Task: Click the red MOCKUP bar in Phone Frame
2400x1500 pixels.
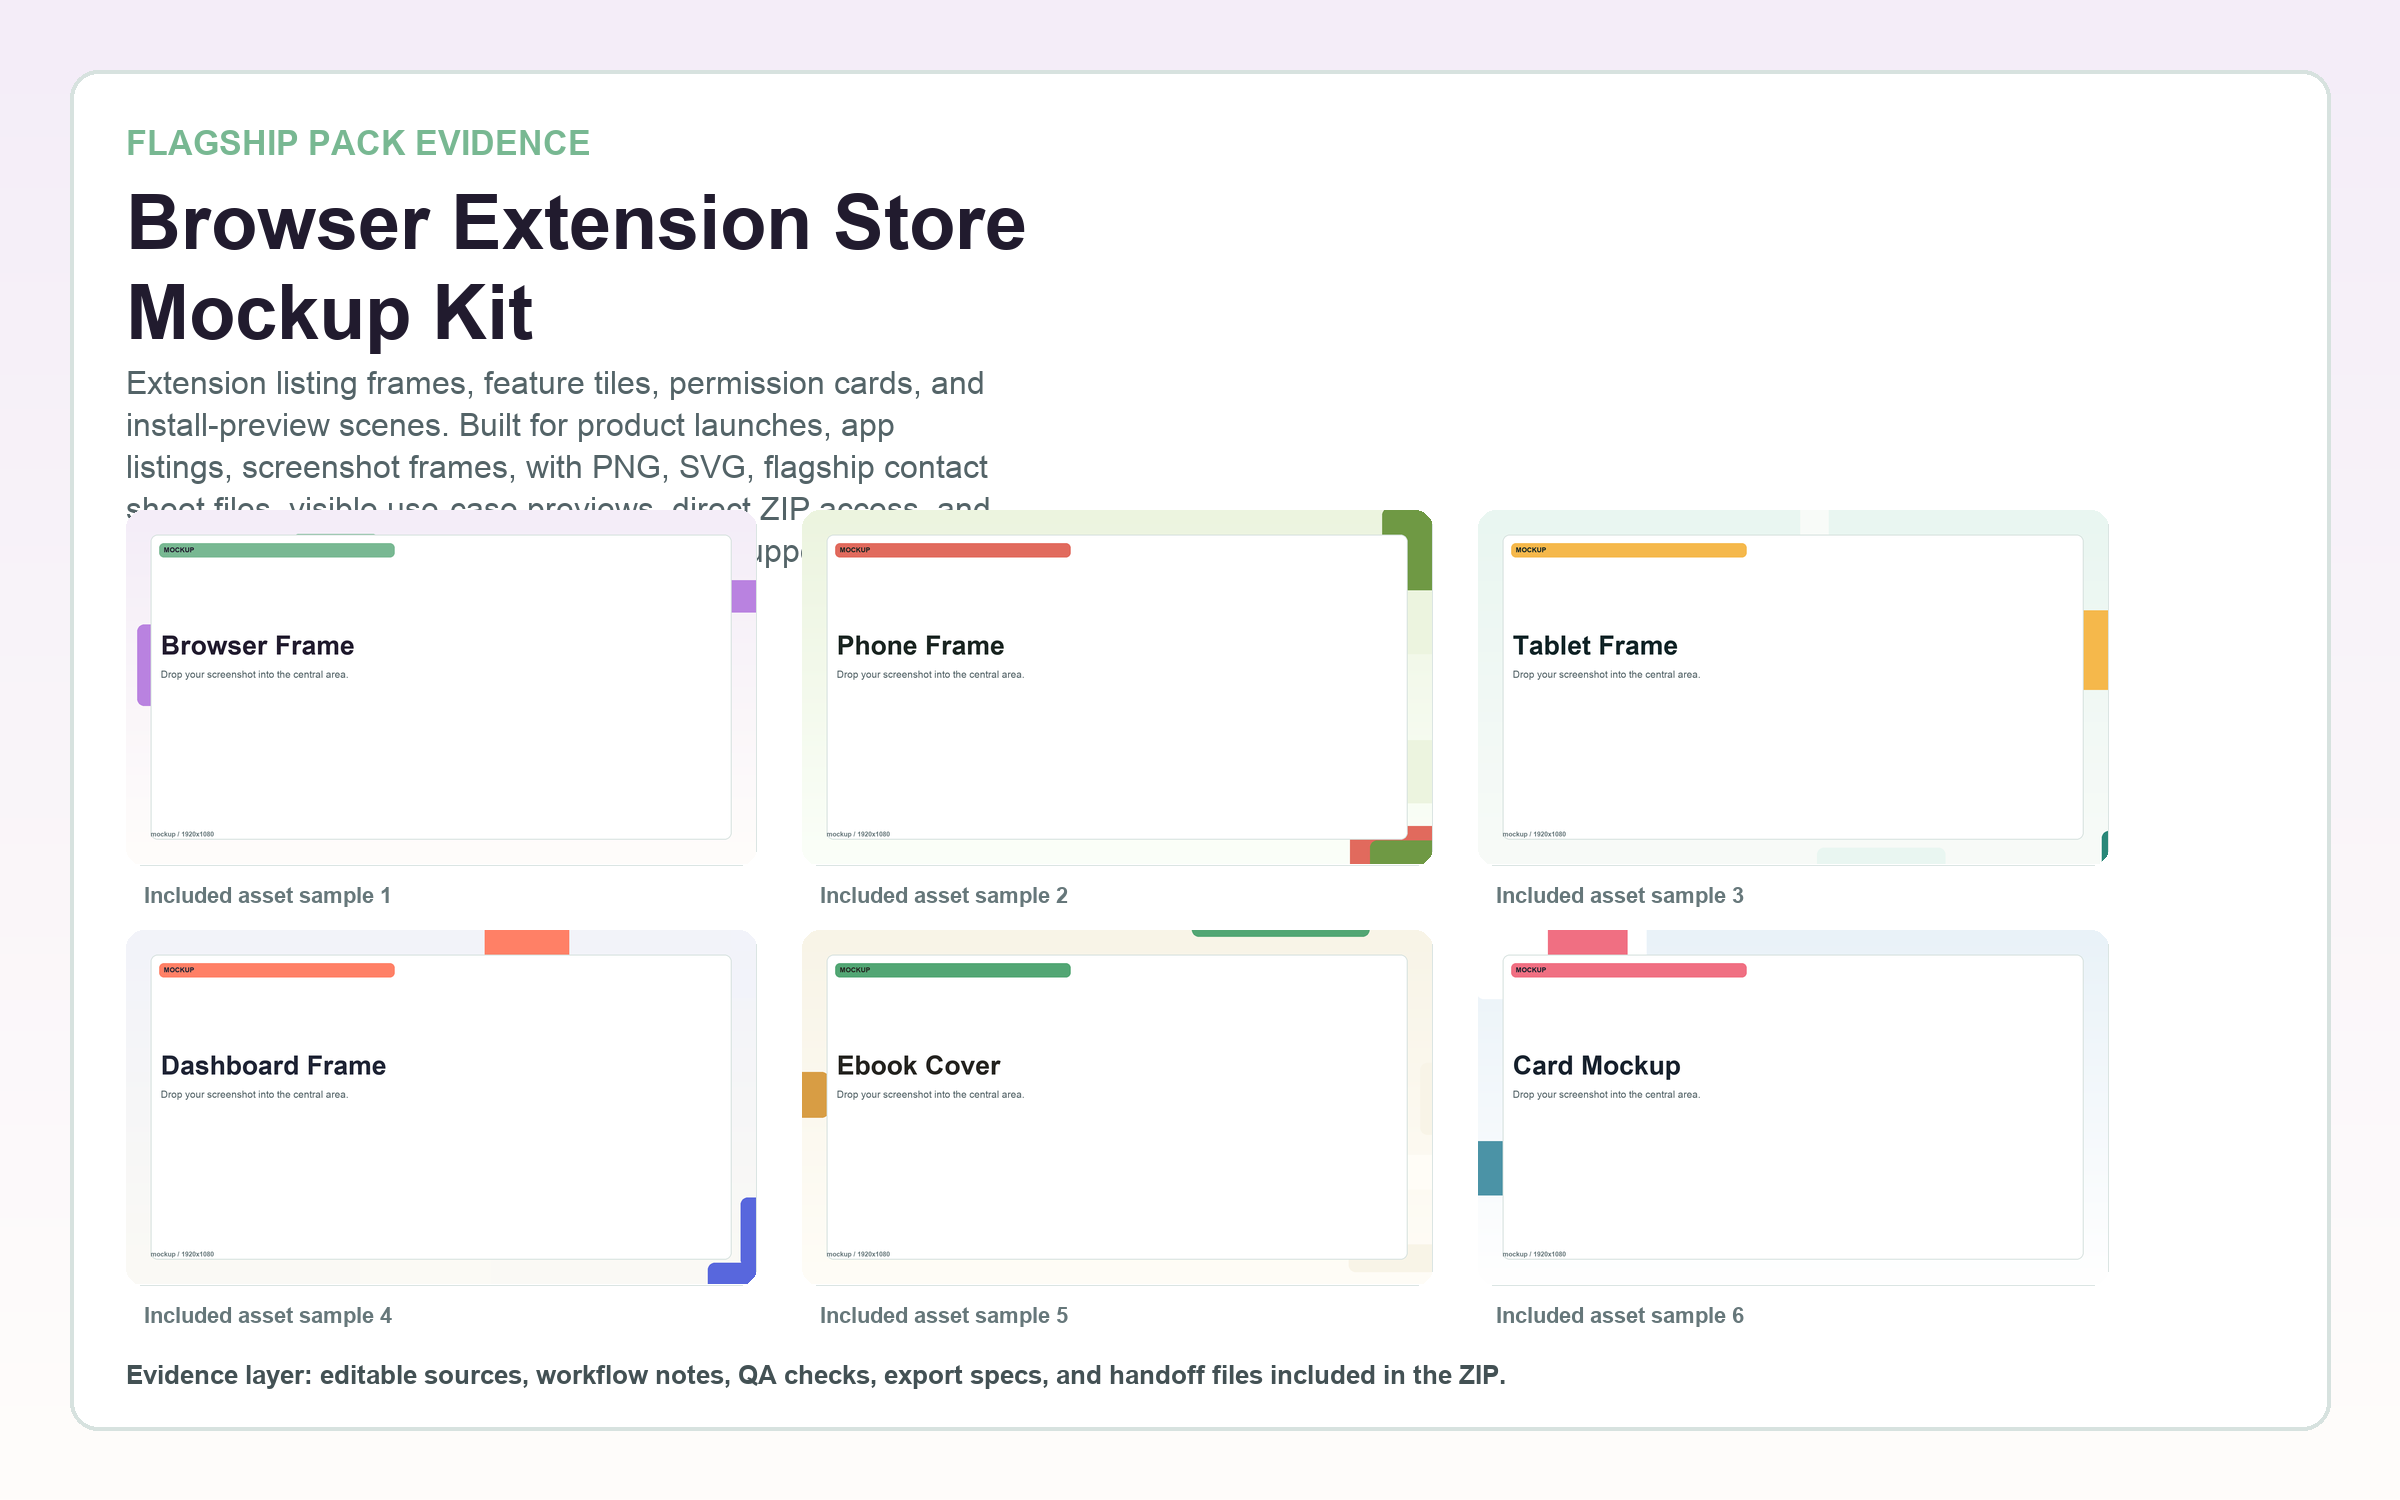Action: click(x=953, y=550)
